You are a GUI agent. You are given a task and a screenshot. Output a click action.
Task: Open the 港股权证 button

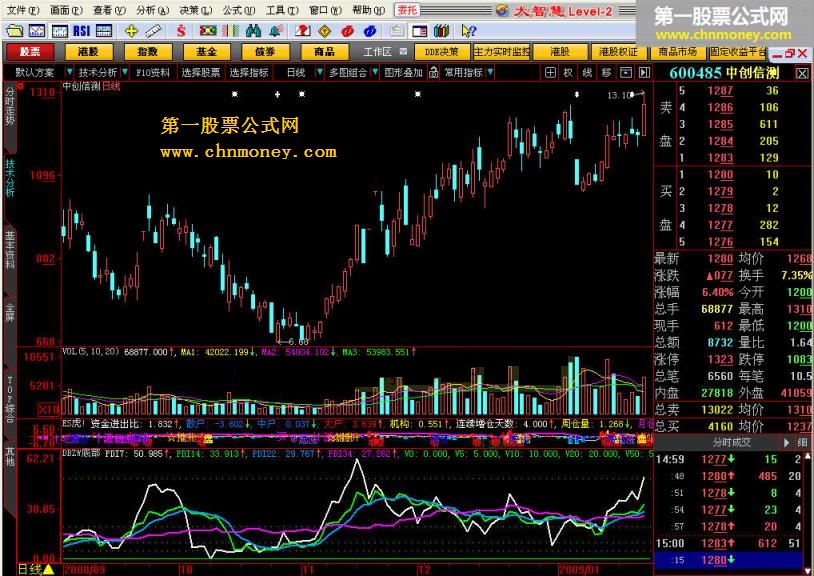coord(618,52)
